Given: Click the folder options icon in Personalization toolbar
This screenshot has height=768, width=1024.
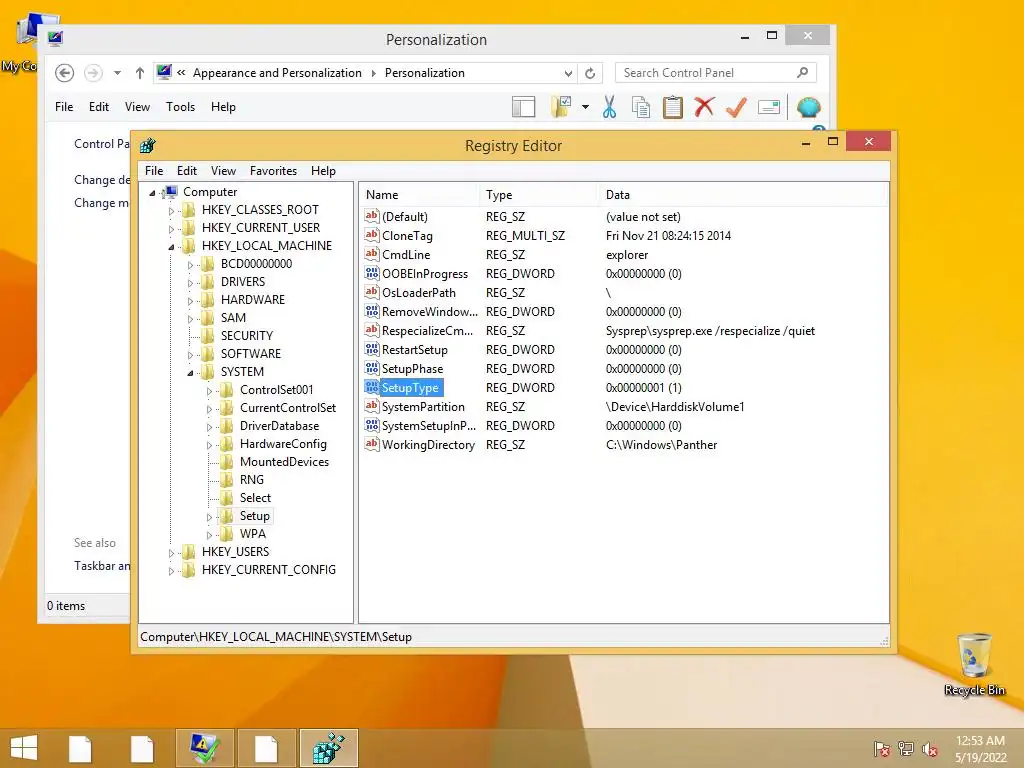Looking at the screenshot, I should click(x=561, y=107).
